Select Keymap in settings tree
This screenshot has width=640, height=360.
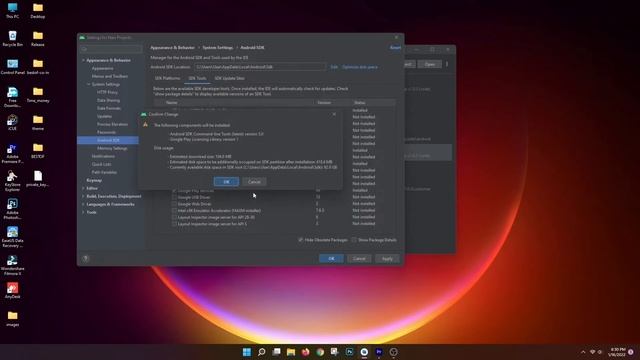pyautogui.click(x=94, y=180)
